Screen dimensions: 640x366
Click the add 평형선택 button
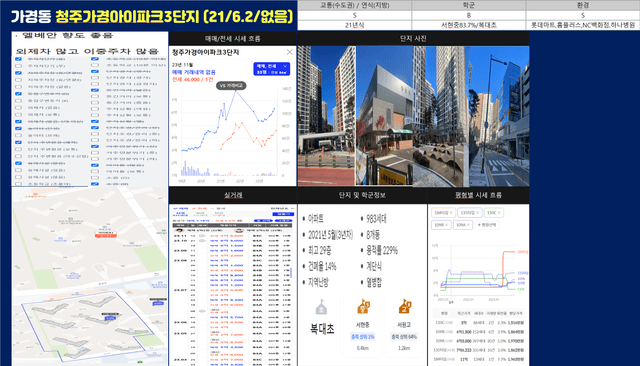487,225
